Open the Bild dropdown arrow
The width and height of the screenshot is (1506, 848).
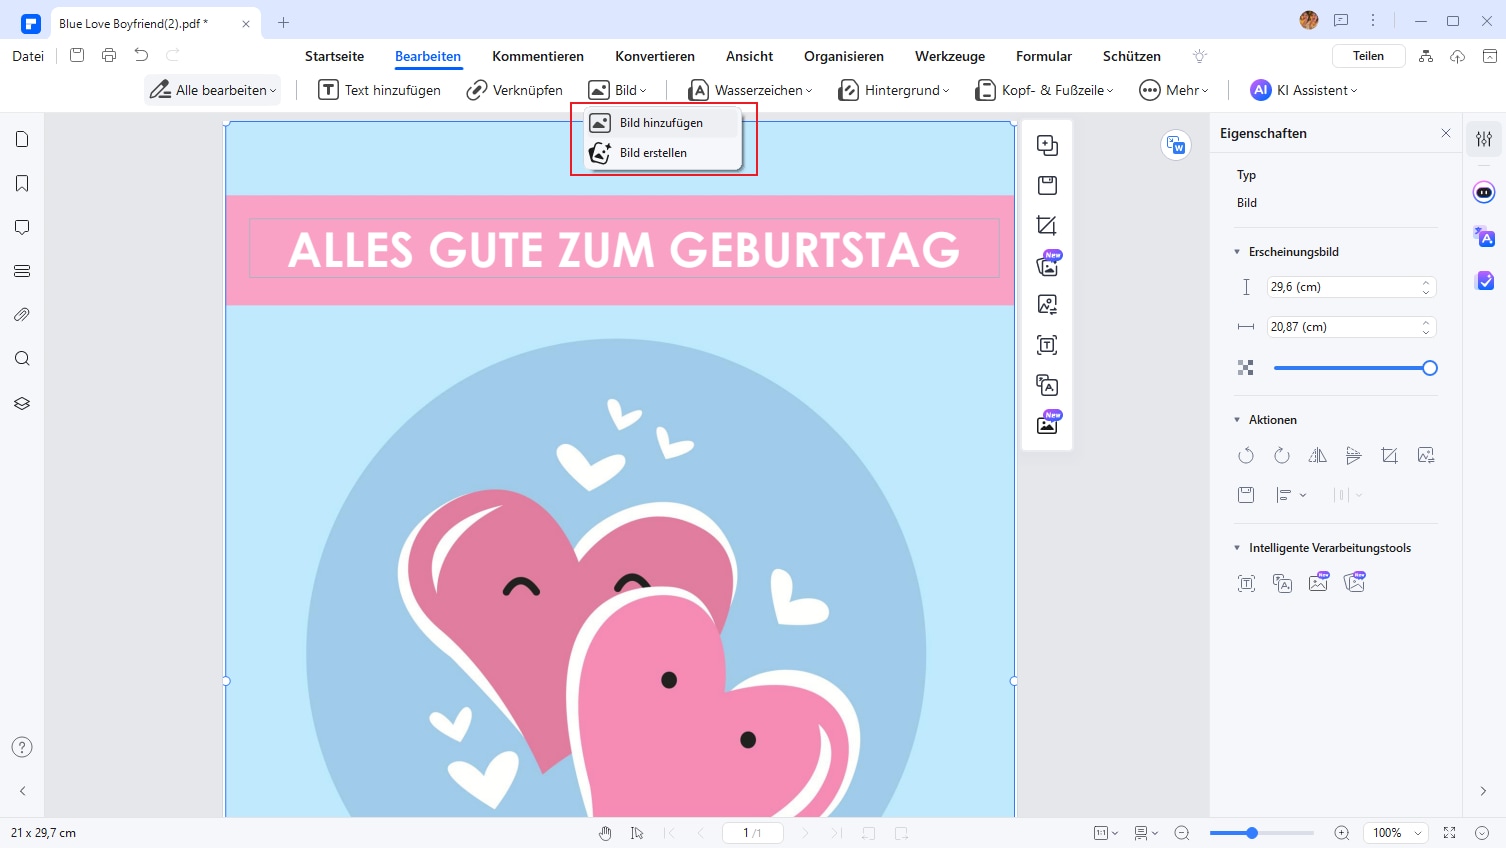point(643,91)
